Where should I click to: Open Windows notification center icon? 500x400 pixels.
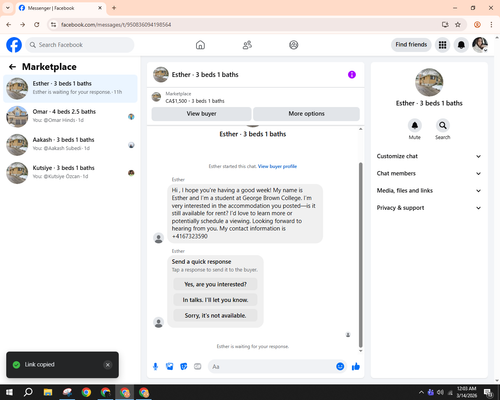[489, 393]
